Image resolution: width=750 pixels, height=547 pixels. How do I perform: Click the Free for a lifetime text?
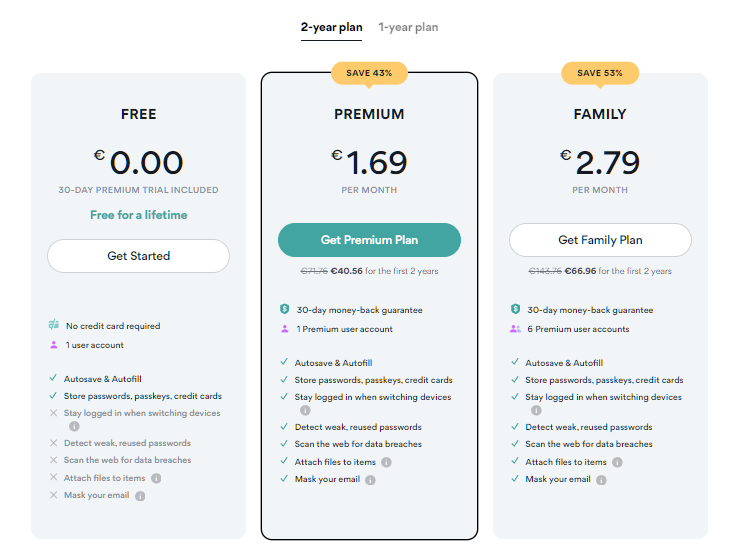[x=139, y=215]
